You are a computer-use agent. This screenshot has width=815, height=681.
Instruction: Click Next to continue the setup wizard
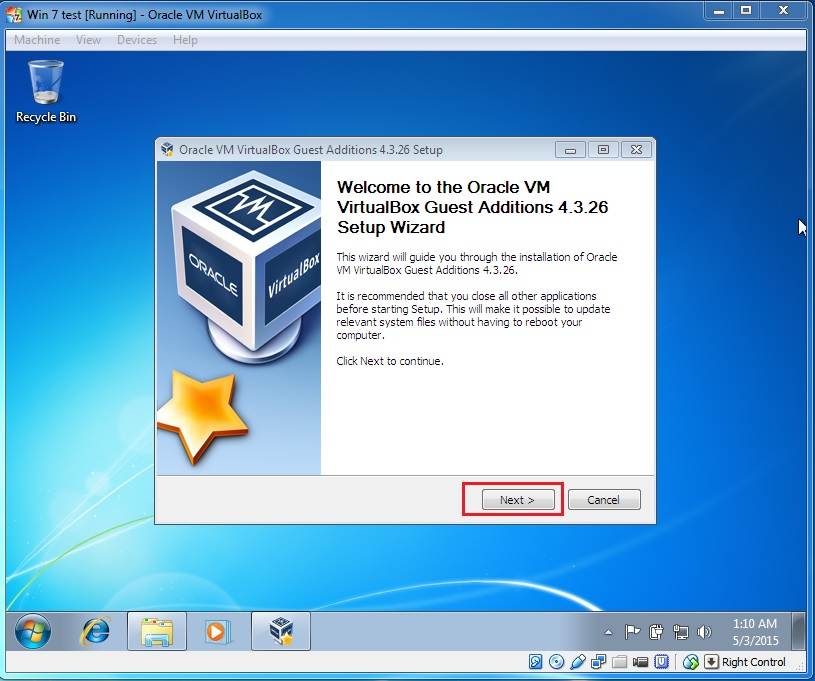517,499
